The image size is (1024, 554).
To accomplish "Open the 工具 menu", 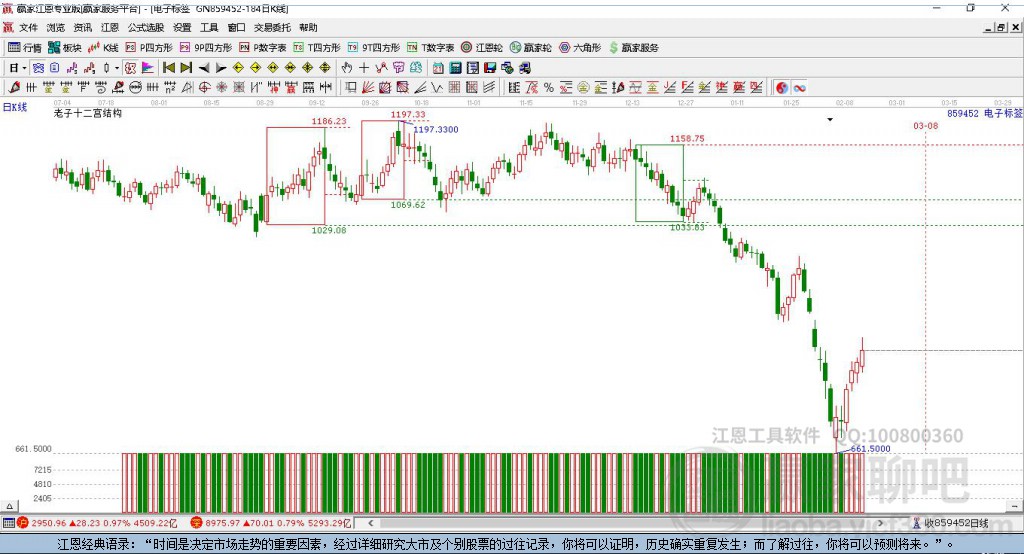I will (209, 27).
